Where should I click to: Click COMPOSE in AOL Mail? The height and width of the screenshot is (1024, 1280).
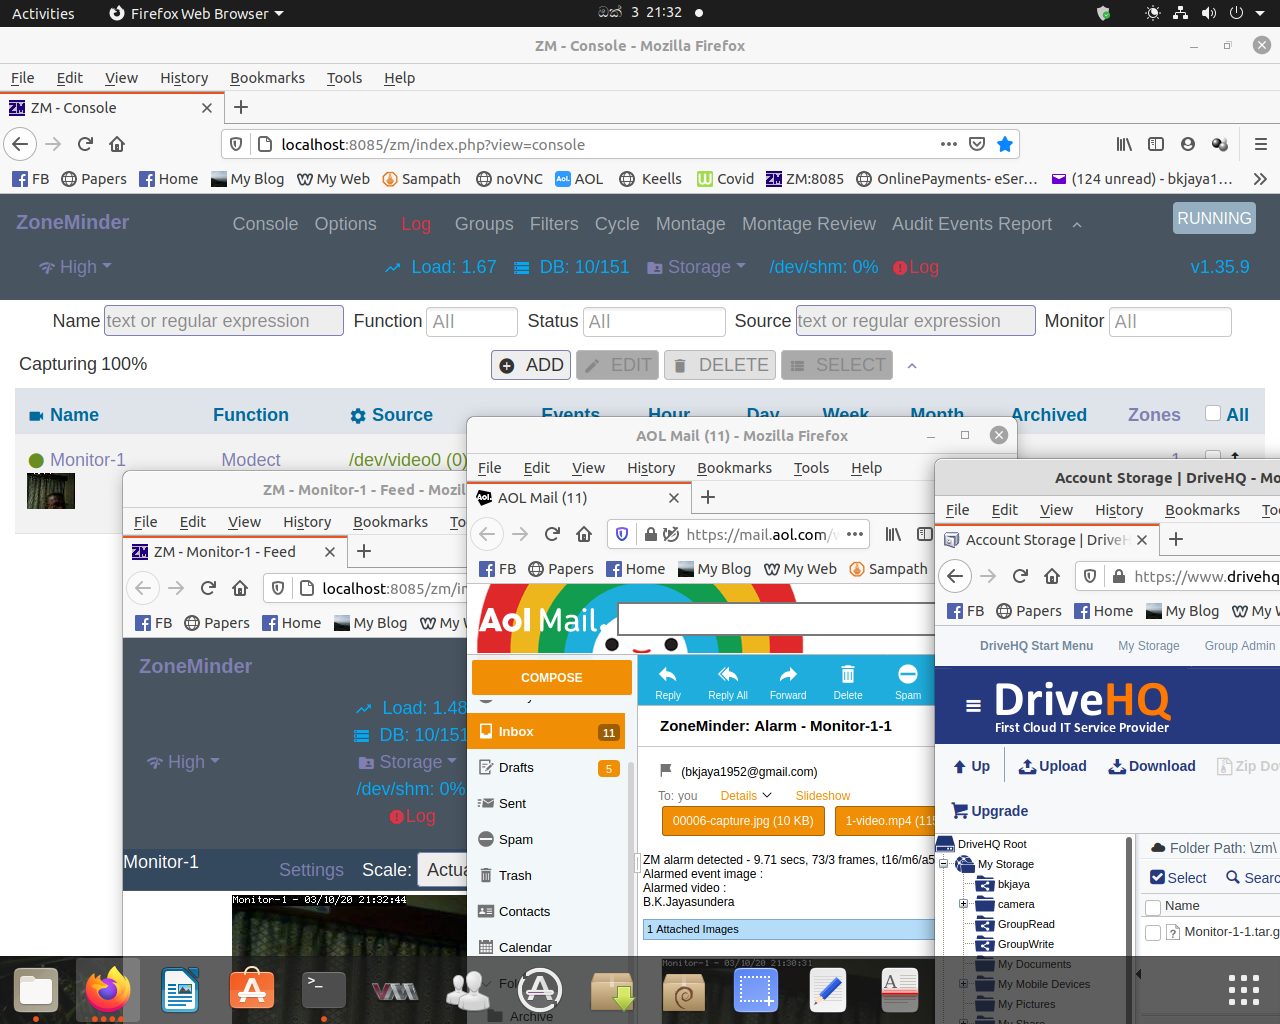tap(551, 678)
